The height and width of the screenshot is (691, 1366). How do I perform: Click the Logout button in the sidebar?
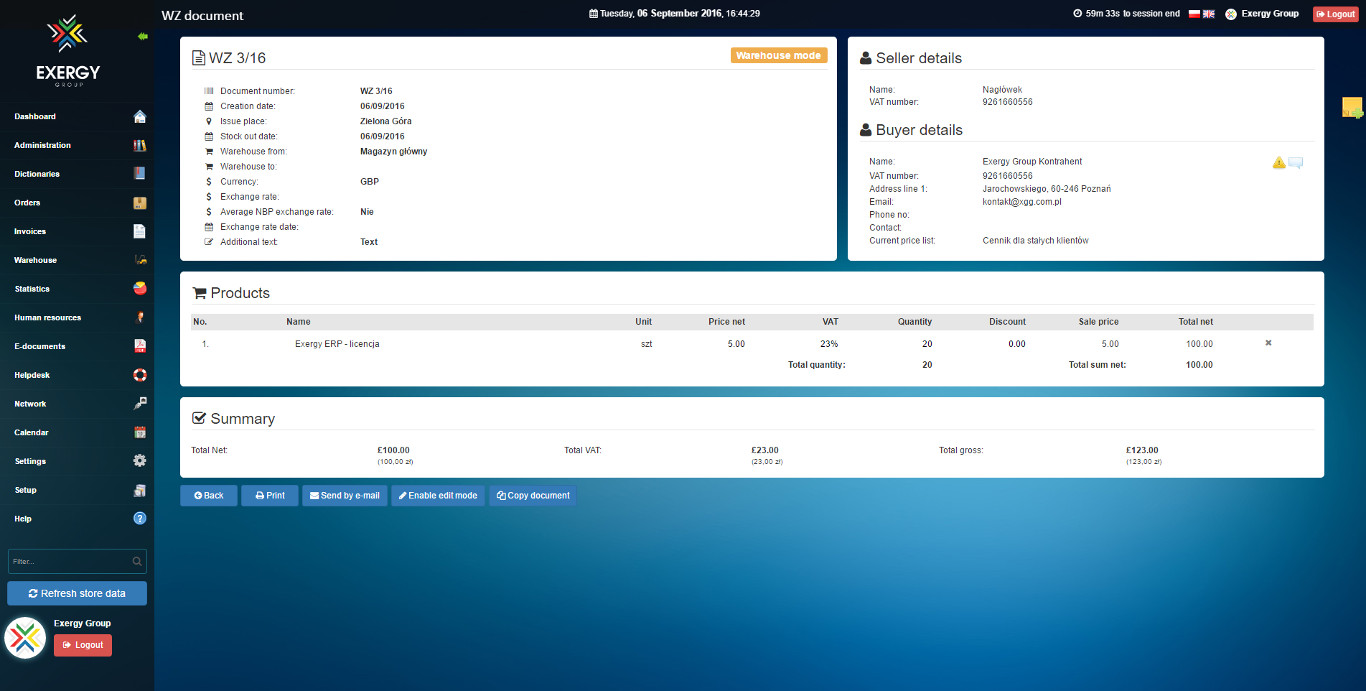tap(83, 645)
